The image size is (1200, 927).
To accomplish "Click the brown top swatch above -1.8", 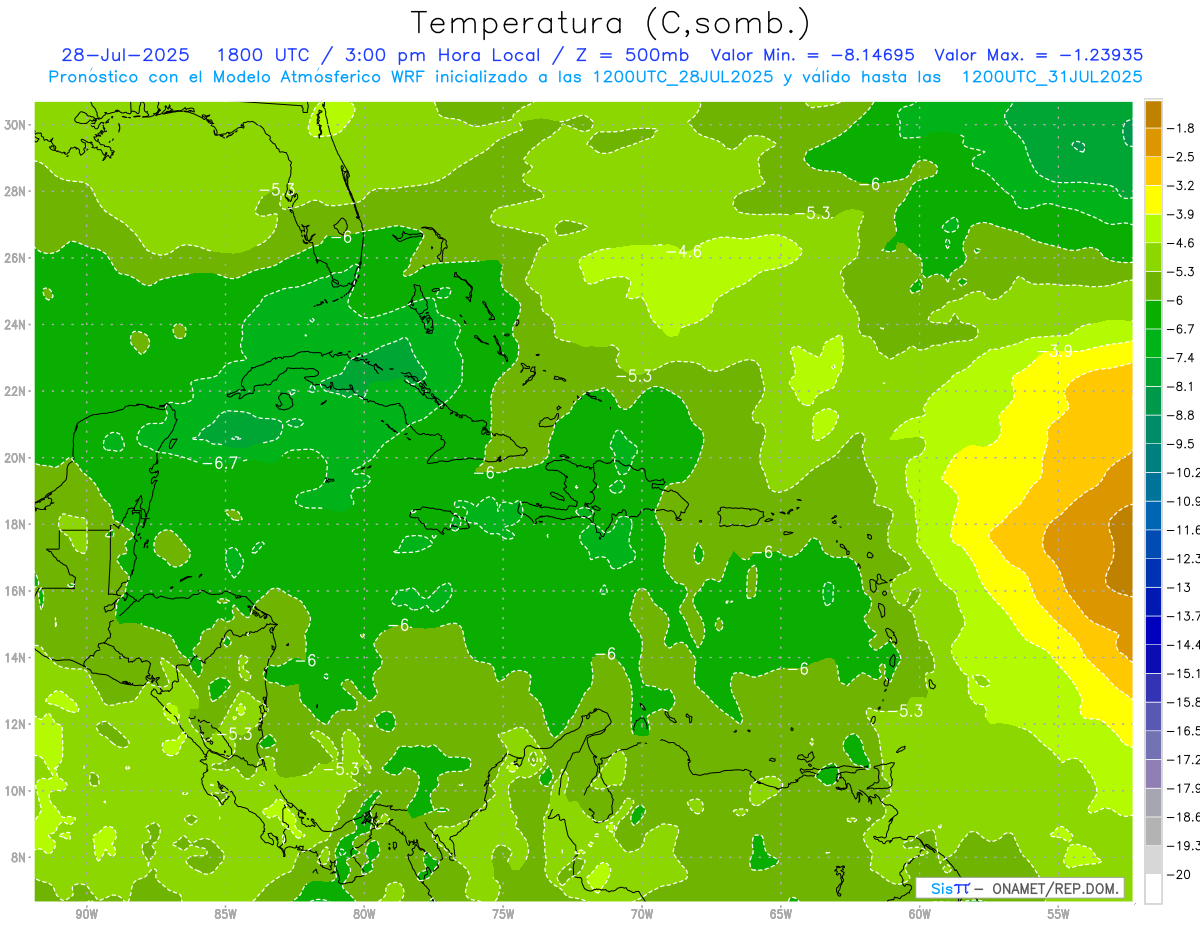I will 1153,114.
